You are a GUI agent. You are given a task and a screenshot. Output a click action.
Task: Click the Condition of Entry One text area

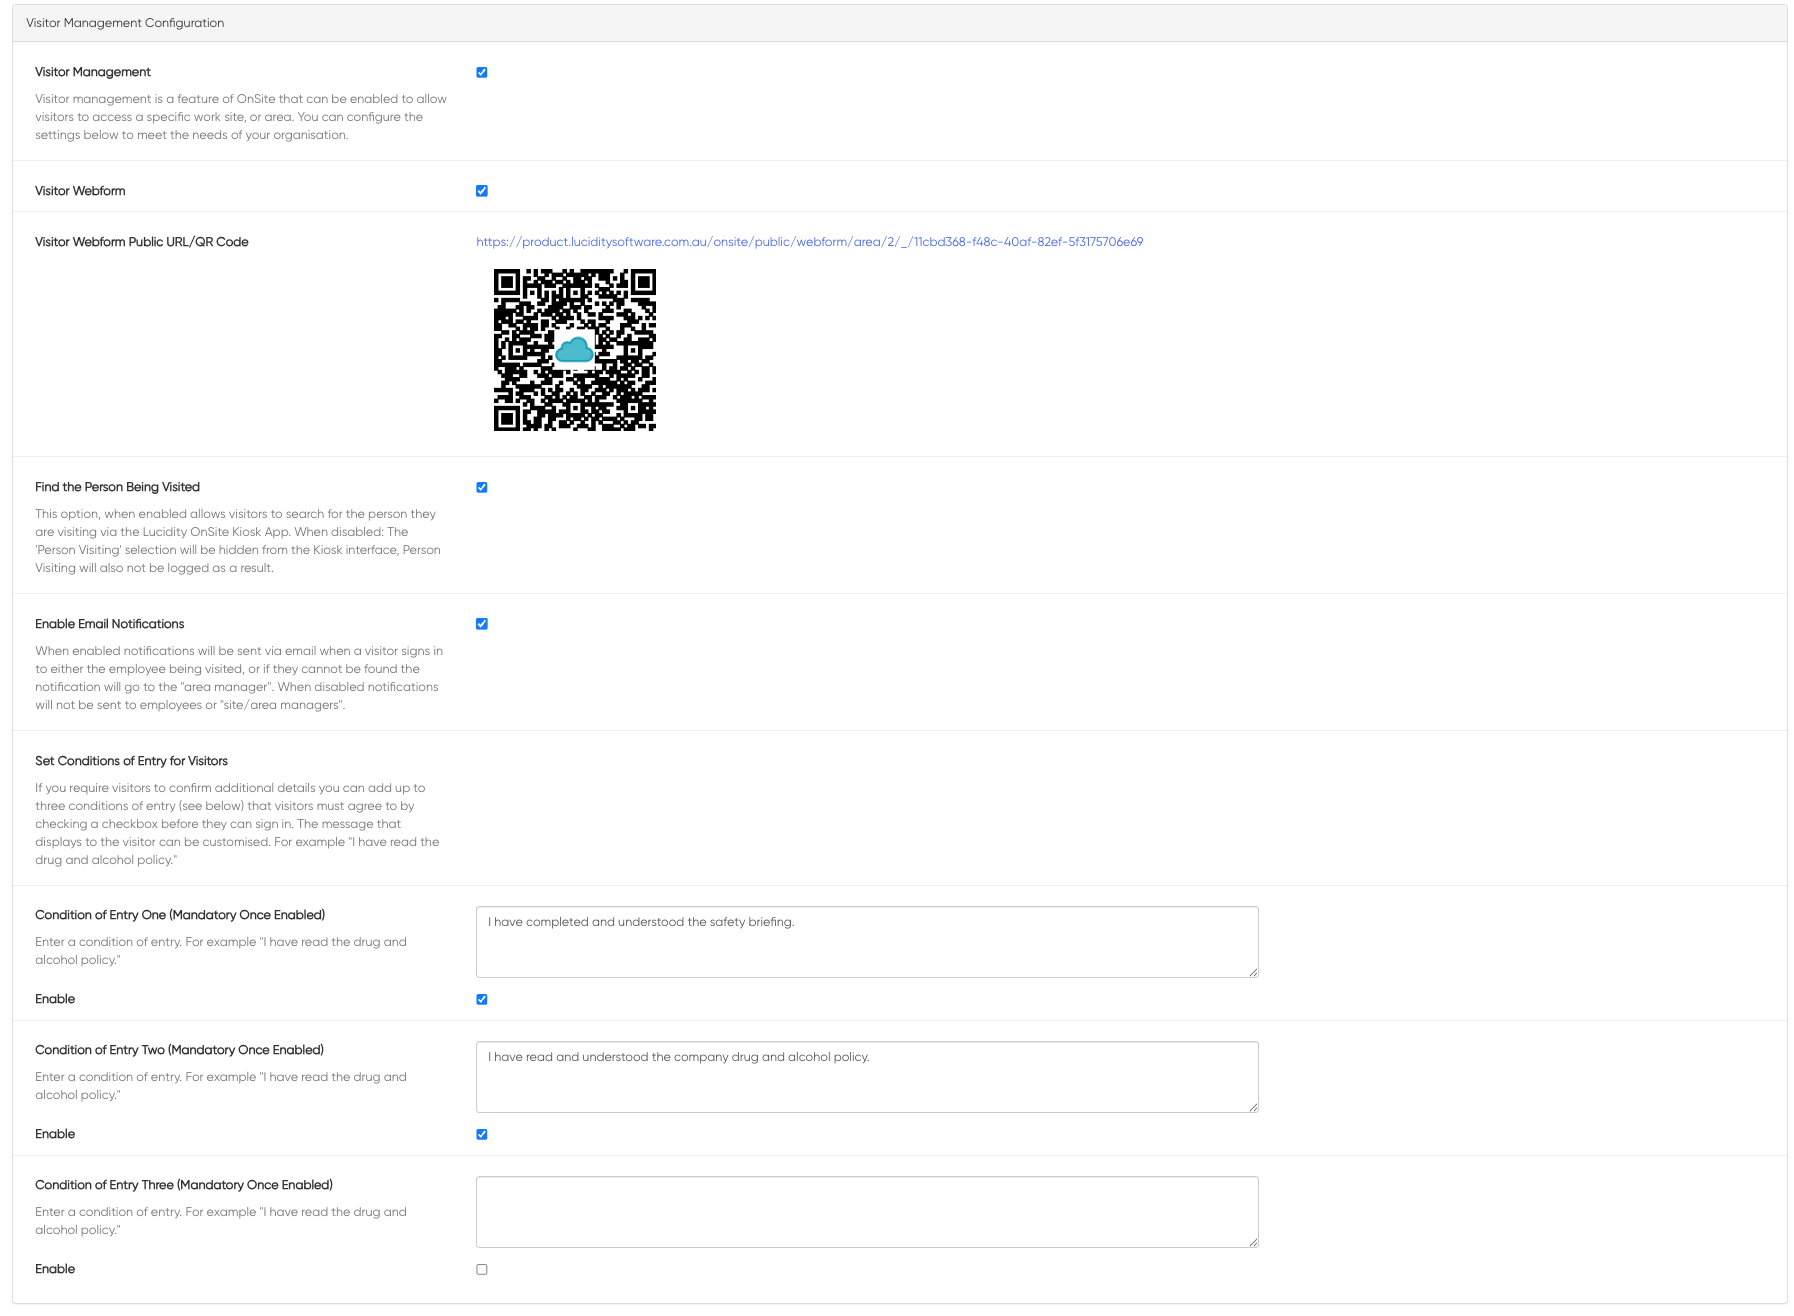click(x=866, y=941)
